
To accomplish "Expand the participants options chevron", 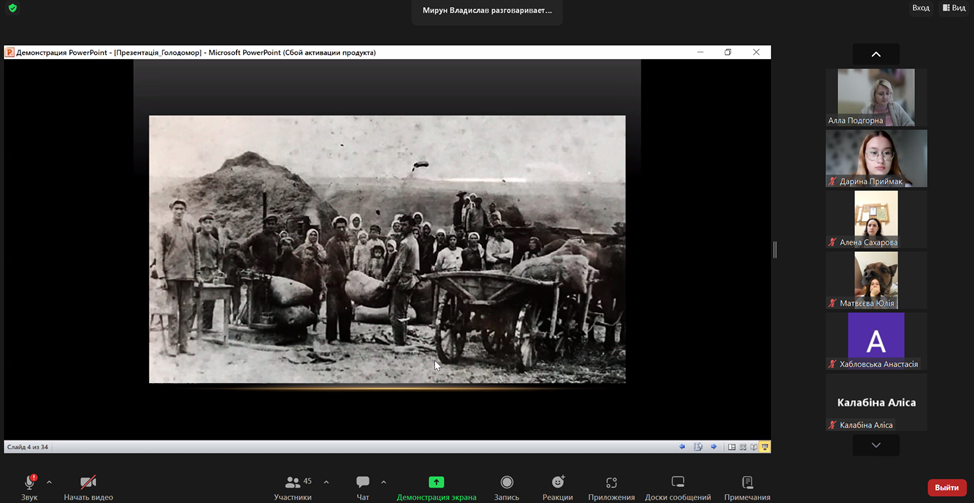I will pyautogui.click(x=326, y=482).
